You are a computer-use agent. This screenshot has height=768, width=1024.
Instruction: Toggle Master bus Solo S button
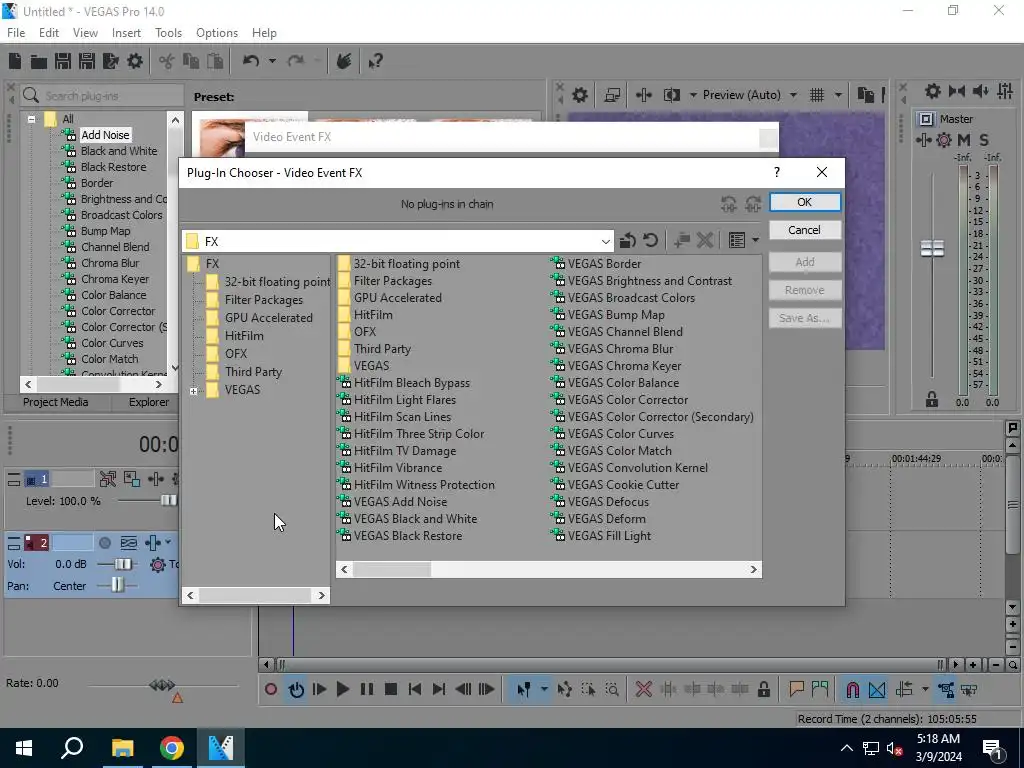984,140
